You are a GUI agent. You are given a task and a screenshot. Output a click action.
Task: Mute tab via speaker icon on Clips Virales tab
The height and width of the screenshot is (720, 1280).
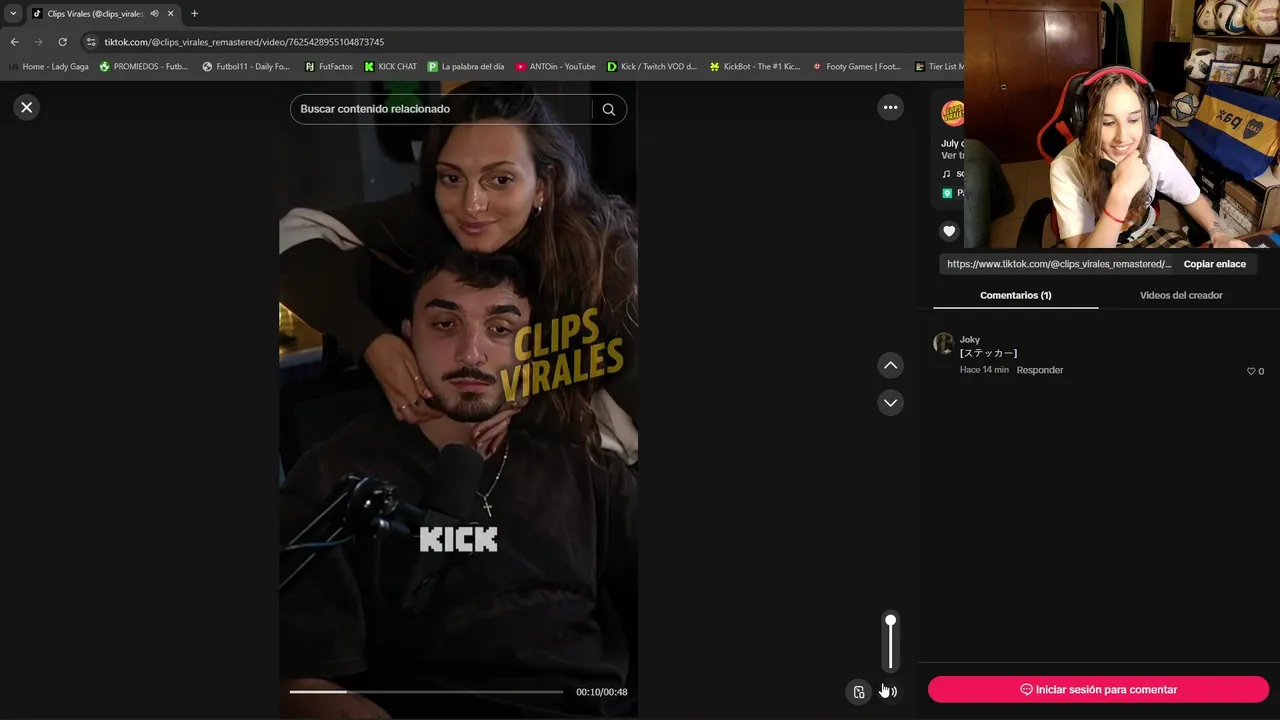[x=154, y=14]
